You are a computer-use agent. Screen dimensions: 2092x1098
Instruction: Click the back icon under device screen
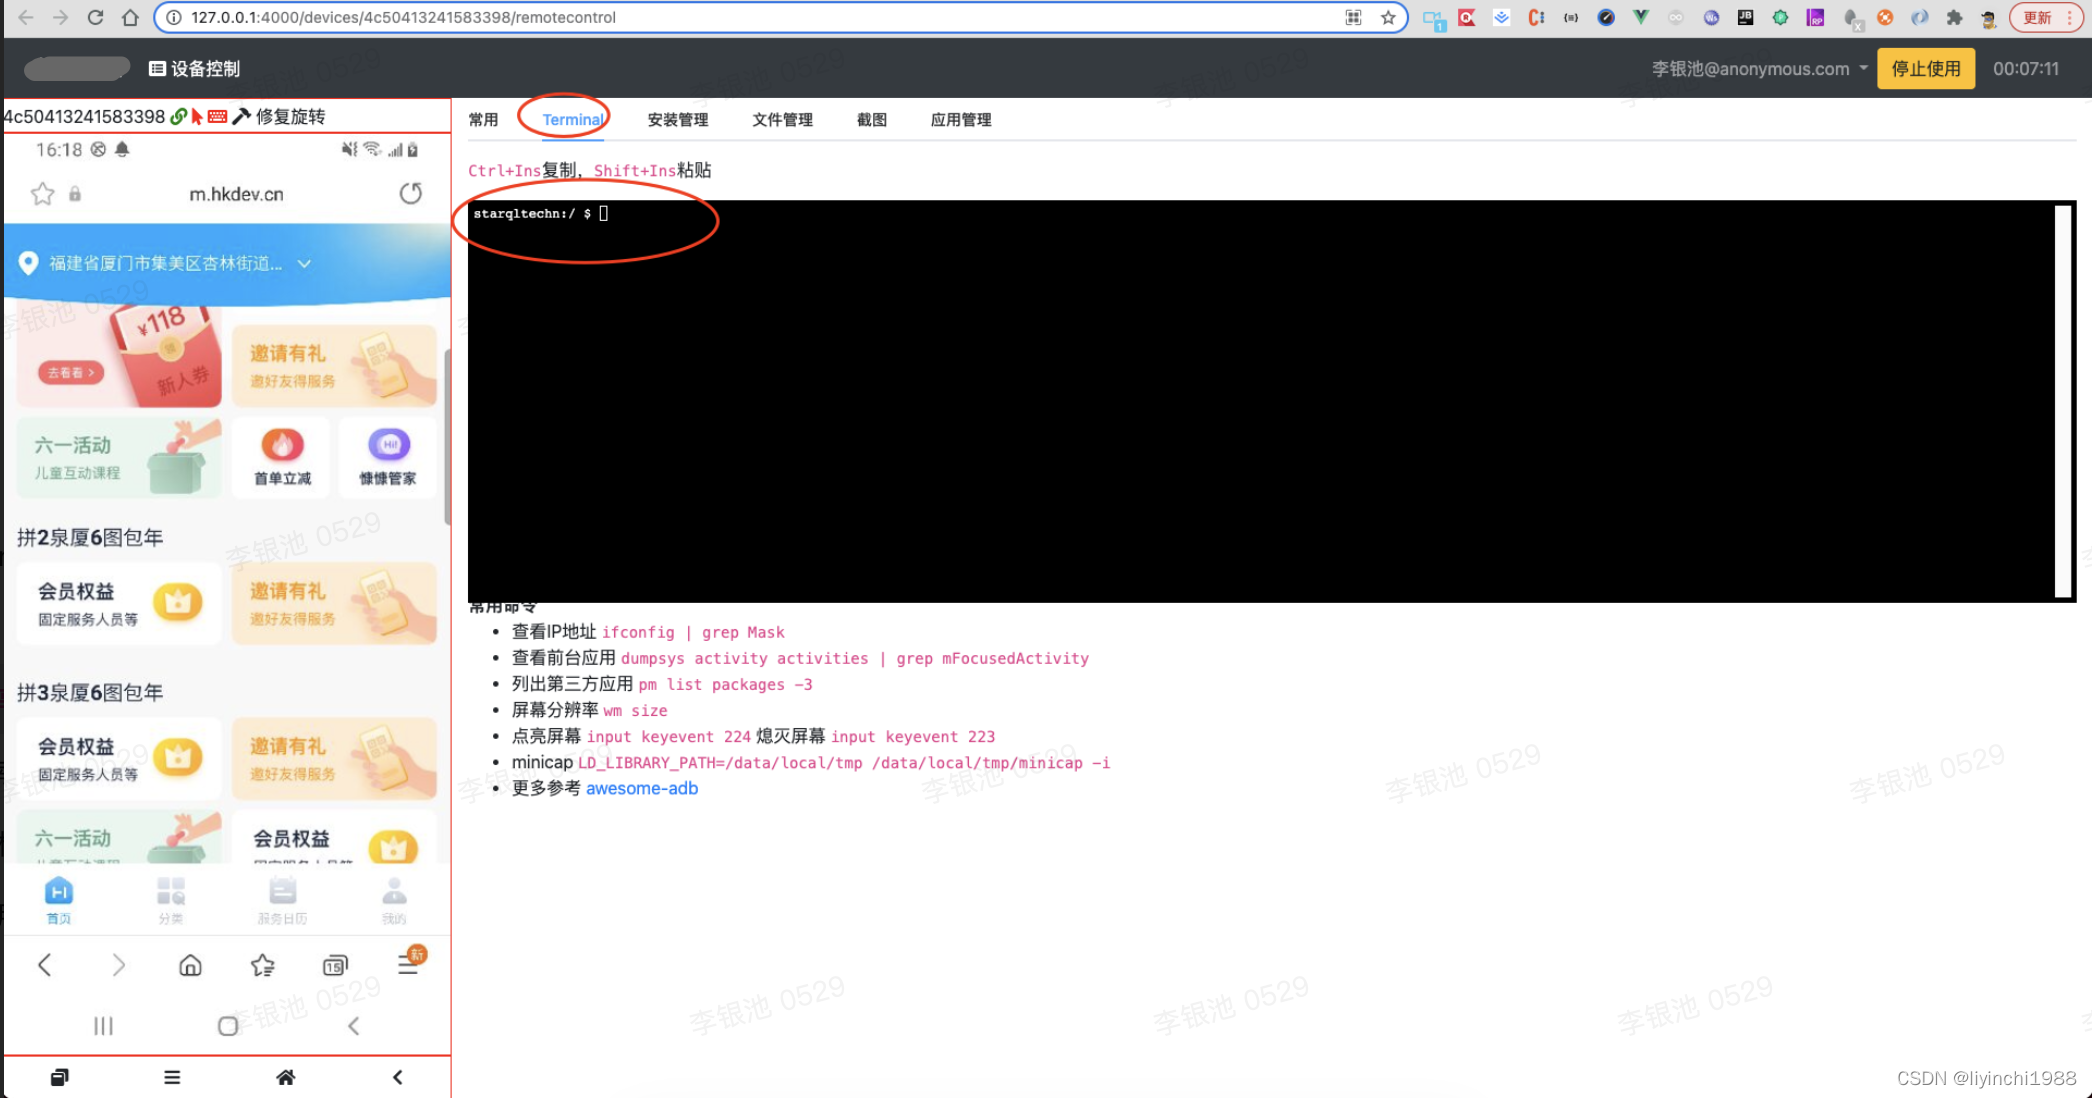click(x=397, y=1077)
